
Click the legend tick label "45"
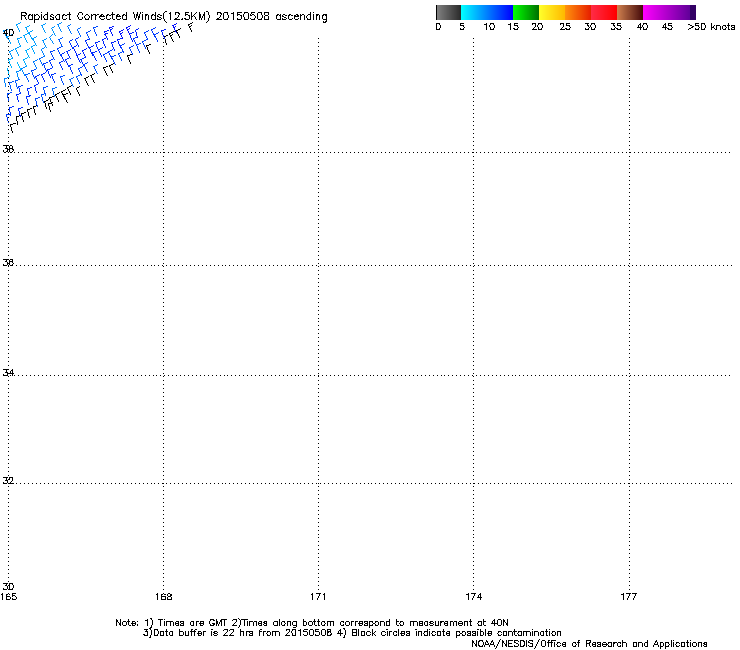point(667,27)
